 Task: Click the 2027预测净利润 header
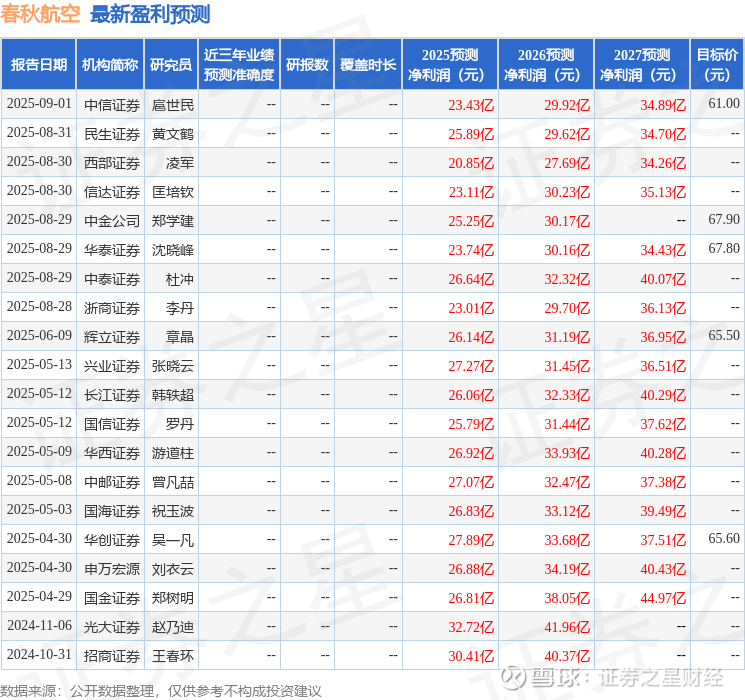click(x=642, y=65)
